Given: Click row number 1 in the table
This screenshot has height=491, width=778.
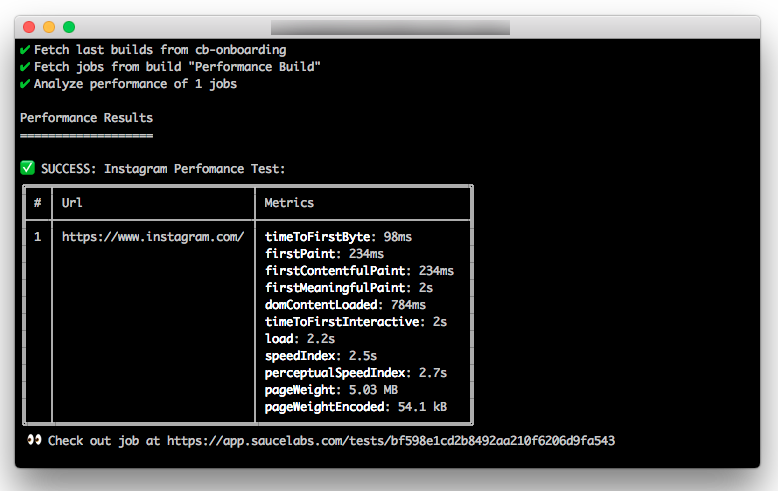Looking at the screenshot, I should (x=37, y=237).
